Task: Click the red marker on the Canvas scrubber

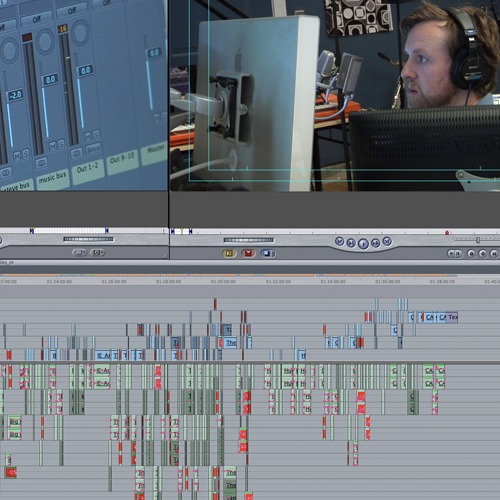Action: pyautogui.click(x=447, y=232)
